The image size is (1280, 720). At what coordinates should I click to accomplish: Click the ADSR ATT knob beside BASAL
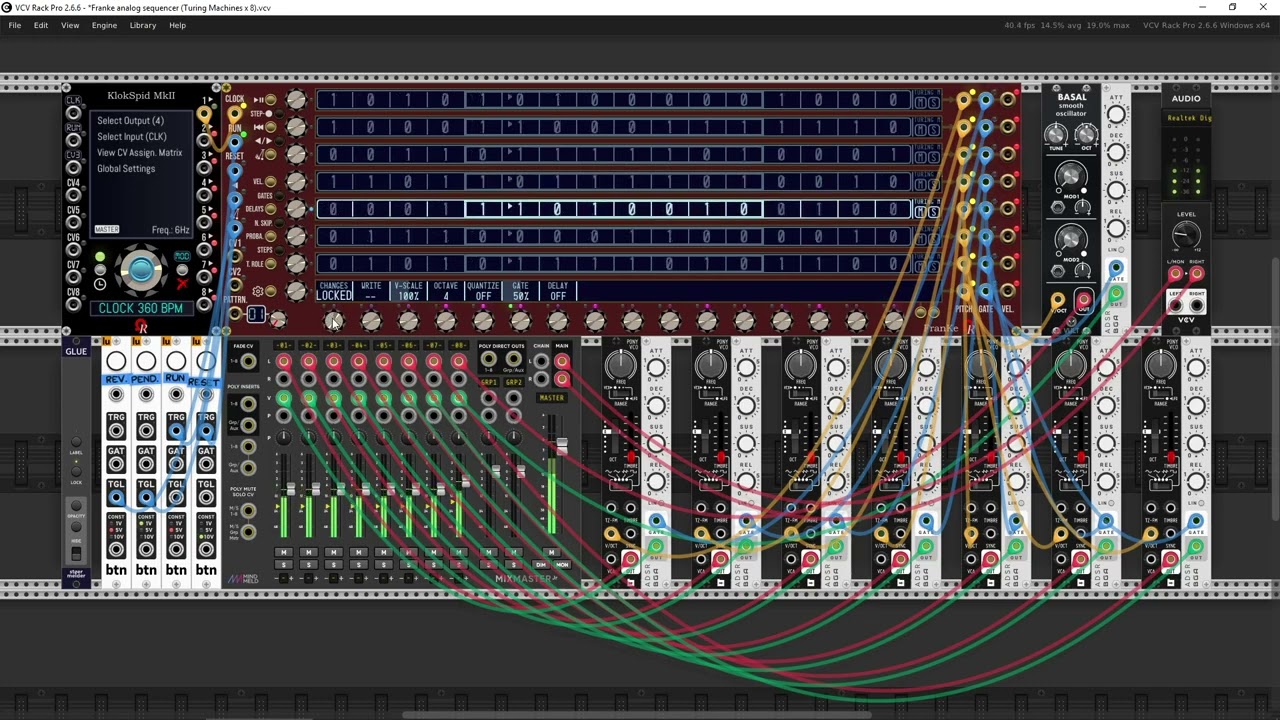[x=1116, y=114]
